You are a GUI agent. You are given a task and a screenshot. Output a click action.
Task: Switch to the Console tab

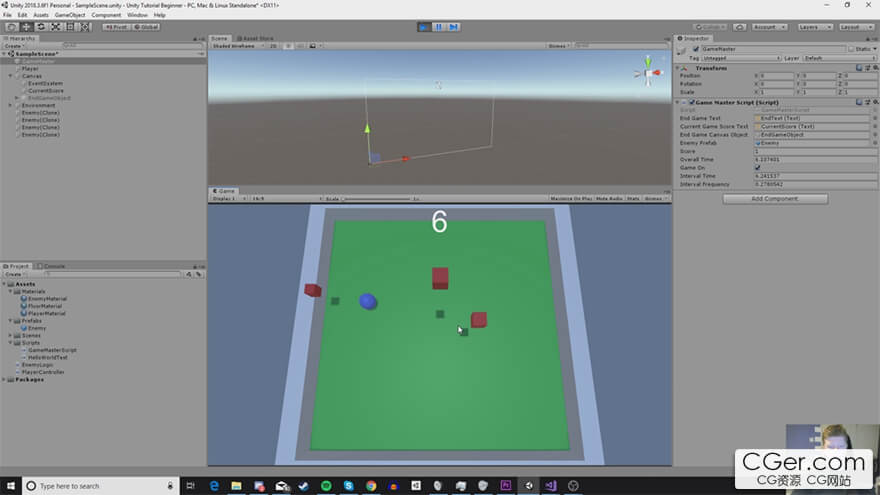[54, 266]
